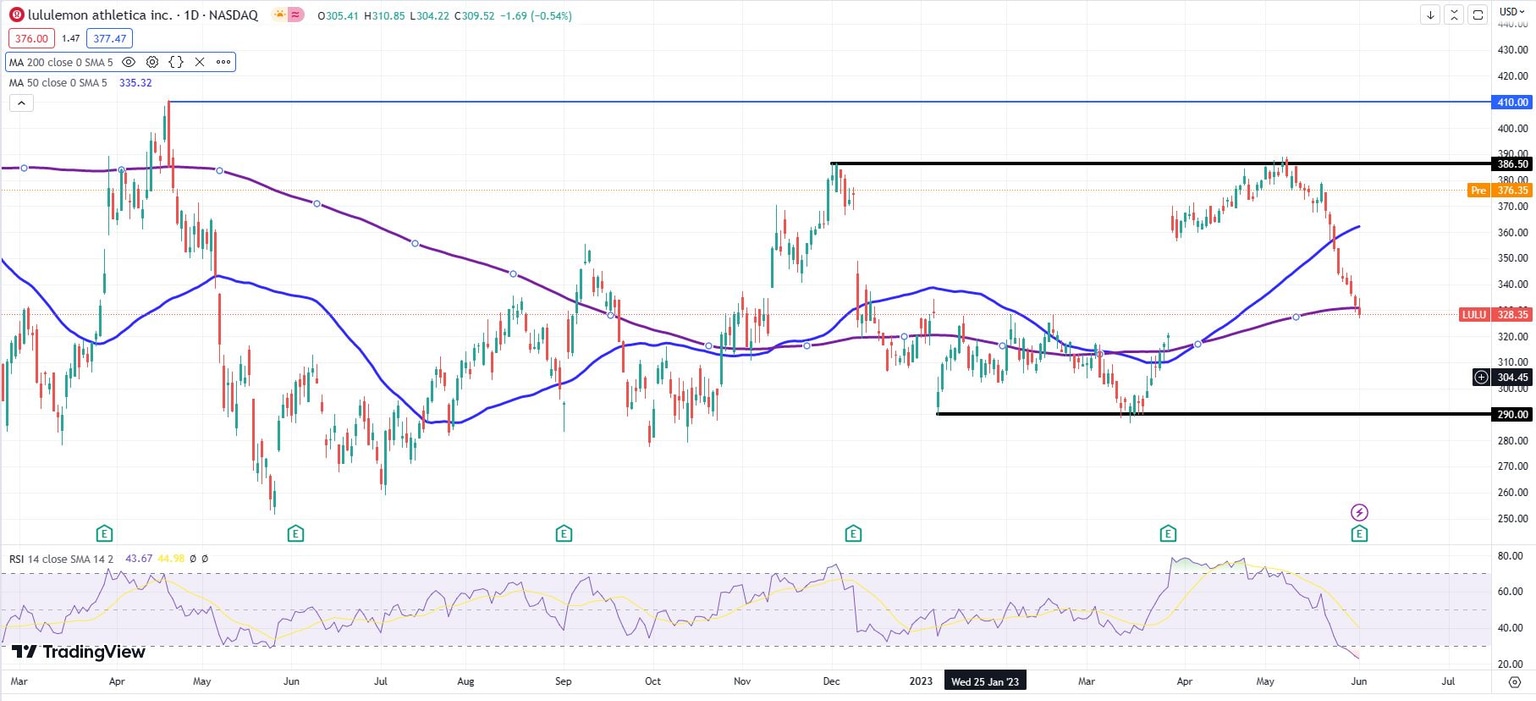
Task: Click the 2023 year label on time axis
Action: click(x=920, y=681)
